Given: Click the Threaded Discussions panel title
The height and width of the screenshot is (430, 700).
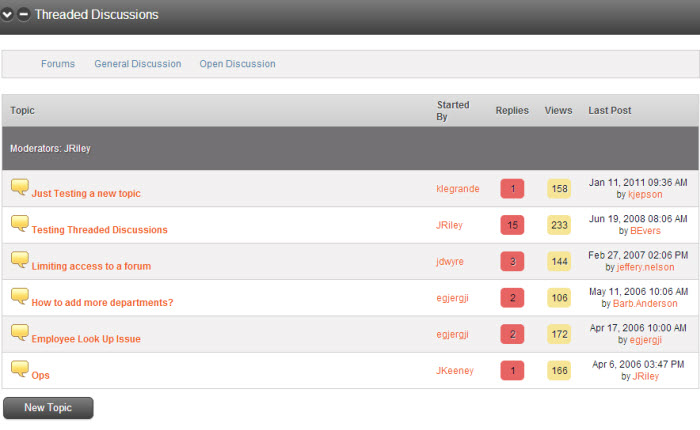Looking at the screenshot, I should point(96,15).
